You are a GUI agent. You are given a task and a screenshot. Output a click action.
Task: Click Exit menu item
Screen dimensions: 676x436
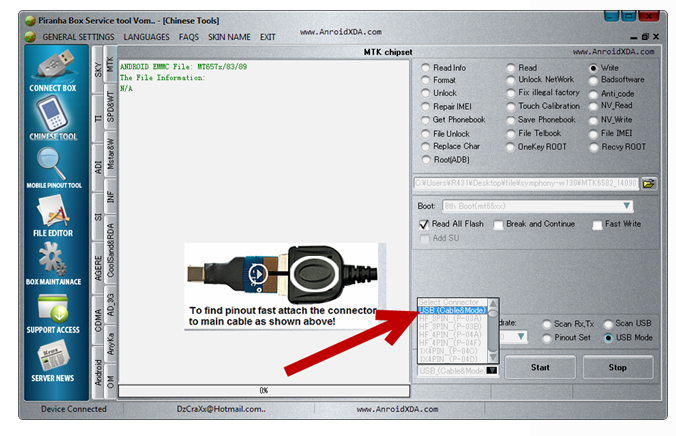click(x=267, y=37)
